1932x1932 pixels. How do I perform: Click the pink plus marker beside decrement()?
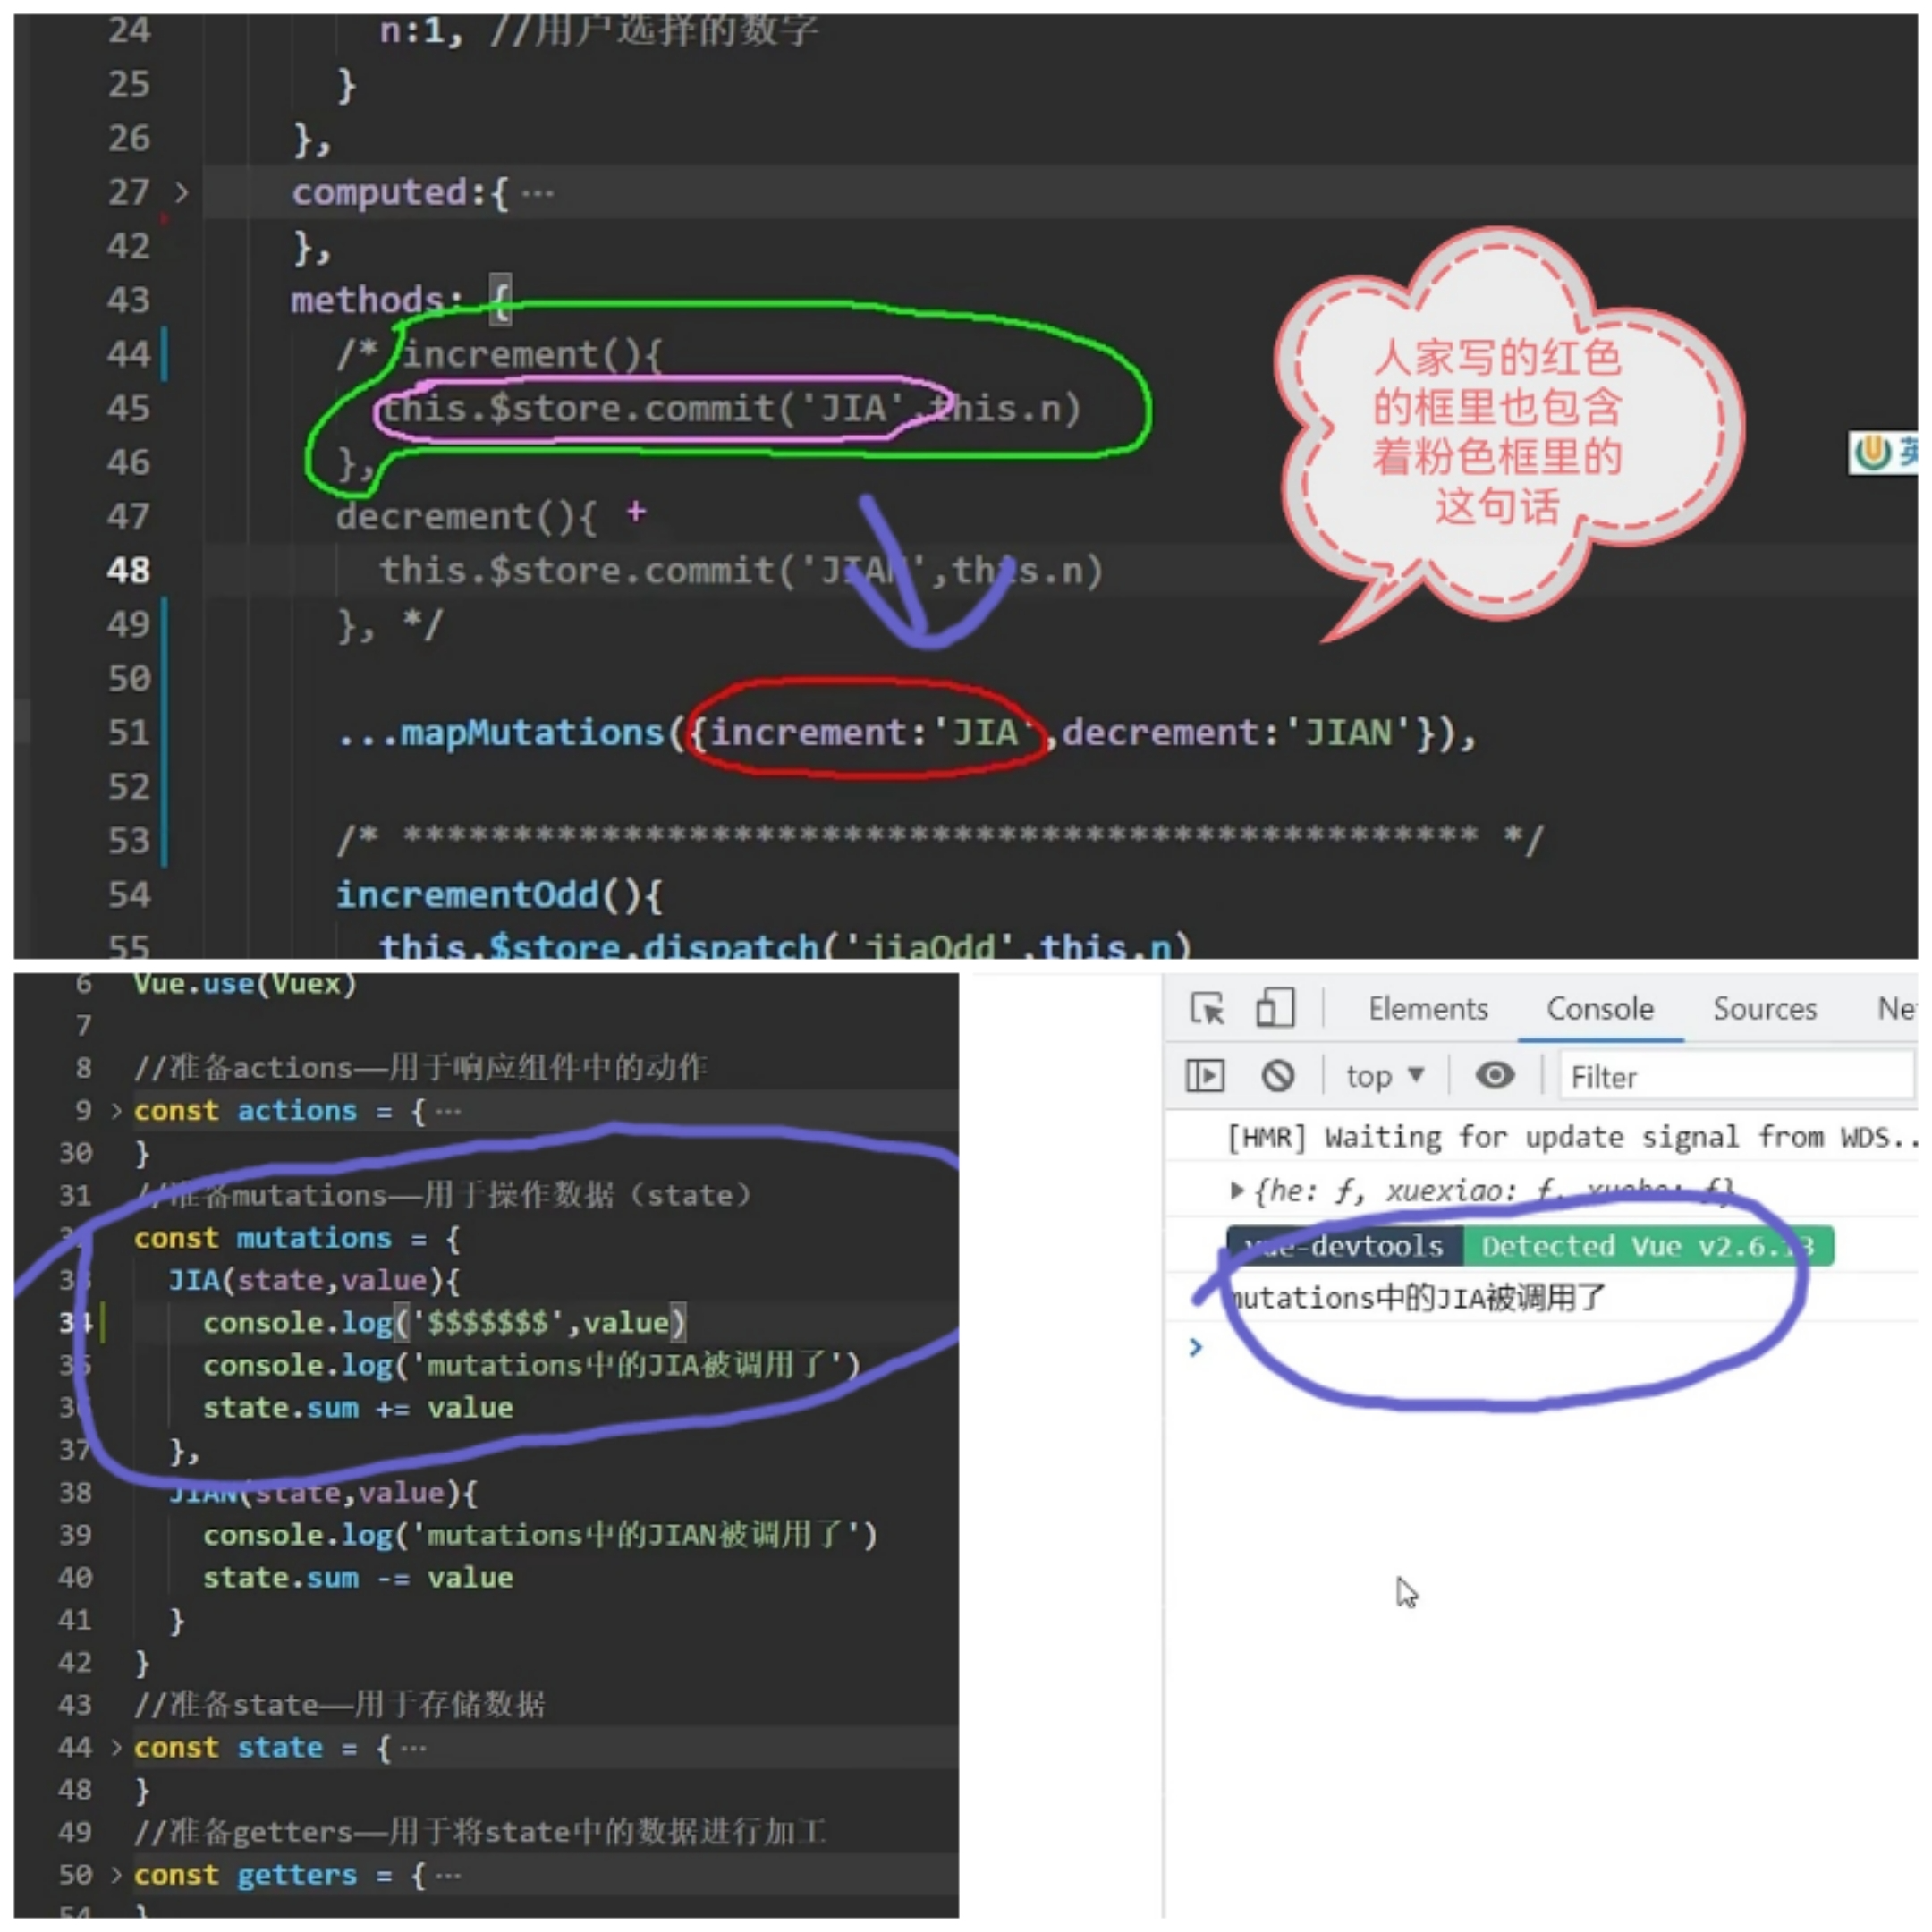point(636,512)
